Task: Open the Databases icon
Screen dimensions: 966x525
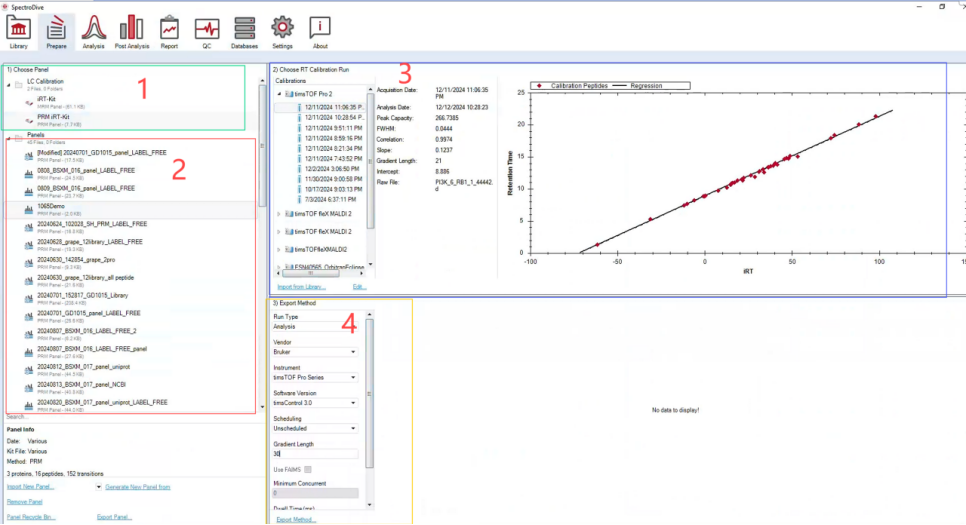Action: coord(244,32)
